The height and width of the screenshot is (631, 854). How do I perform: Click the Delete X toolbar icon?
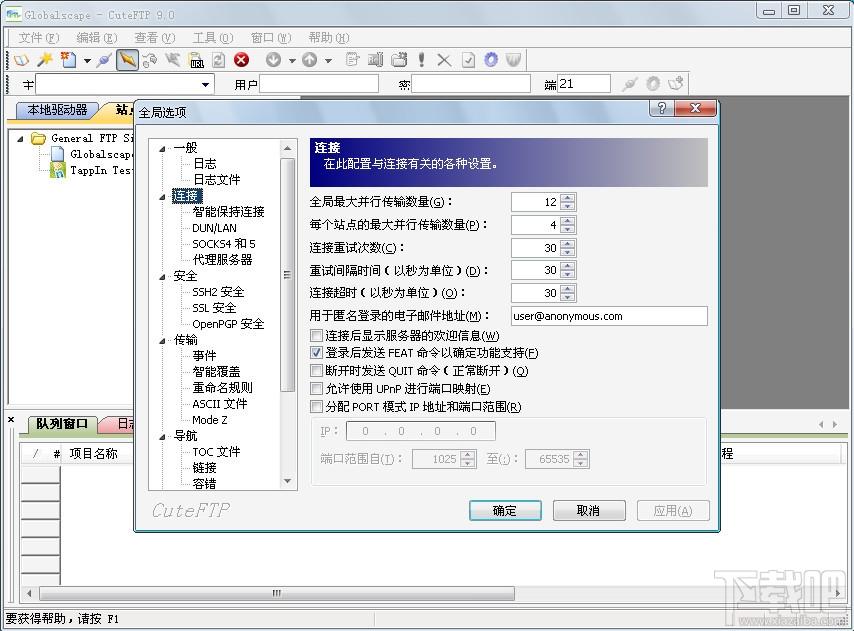coord(444,60)
